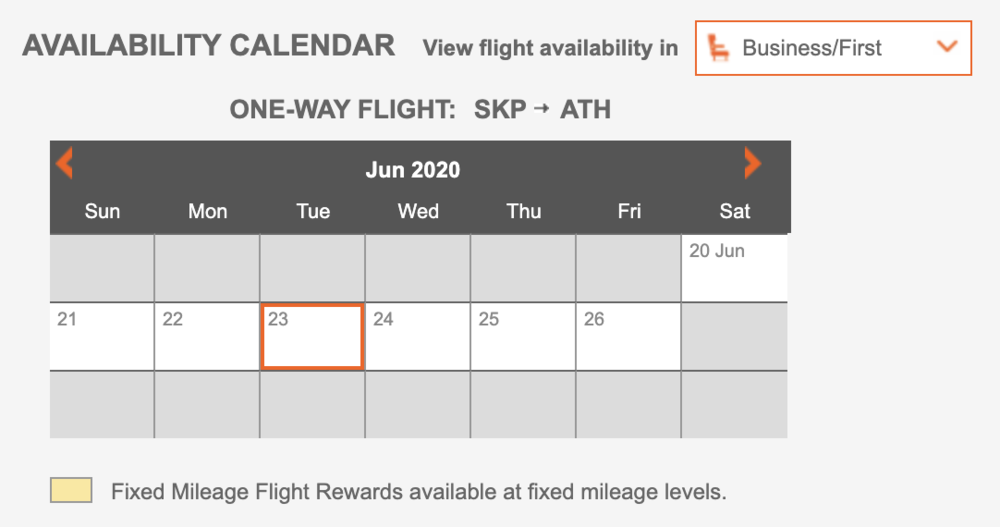Click the Sun weekday column header
The image size is (1000, 527).
102,211
